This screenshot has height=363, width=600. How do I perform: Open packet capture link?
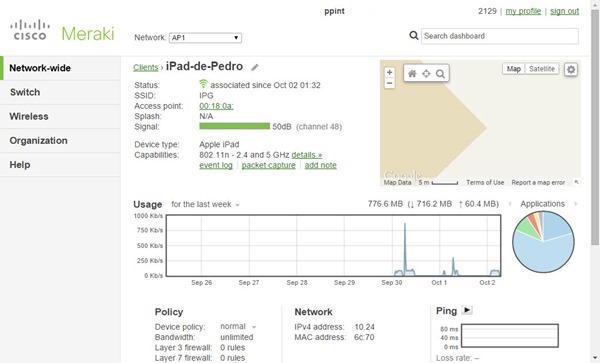click(x=268, y=165)
